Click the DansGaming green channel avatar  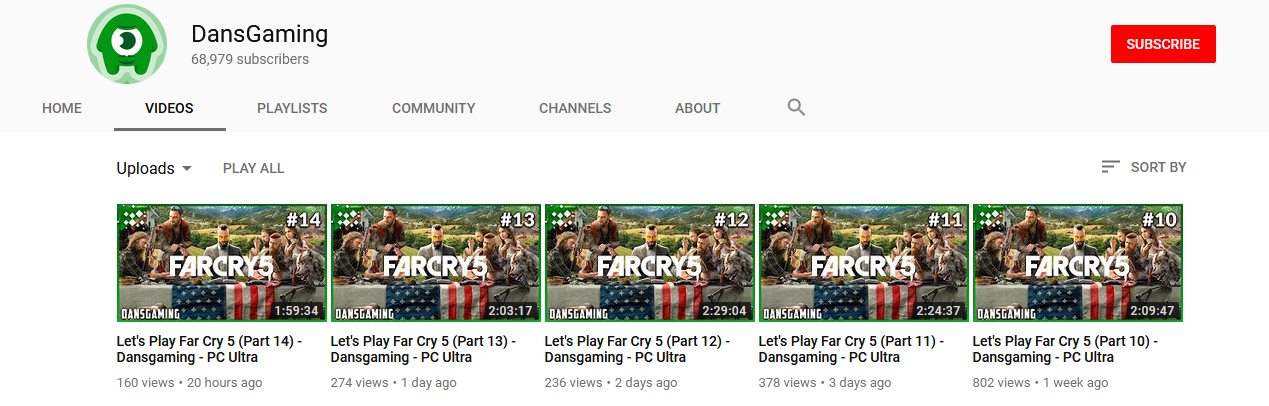click(x=126, y=43)
